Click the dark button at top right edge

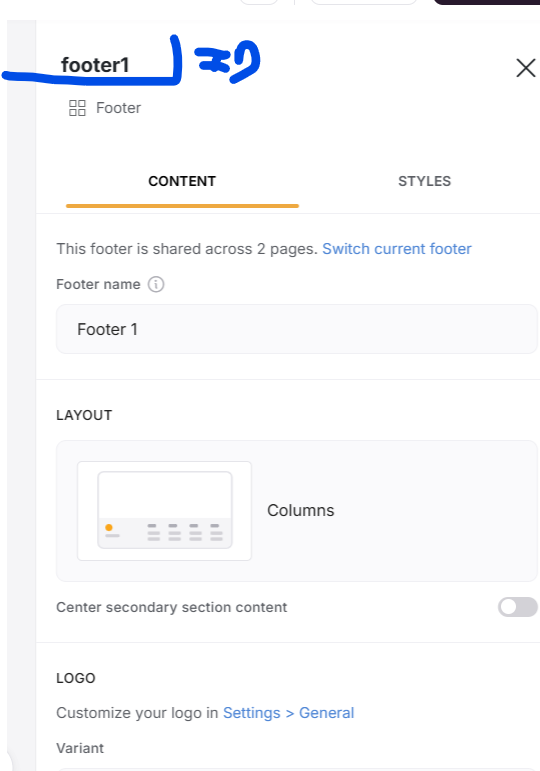[487, 2]
